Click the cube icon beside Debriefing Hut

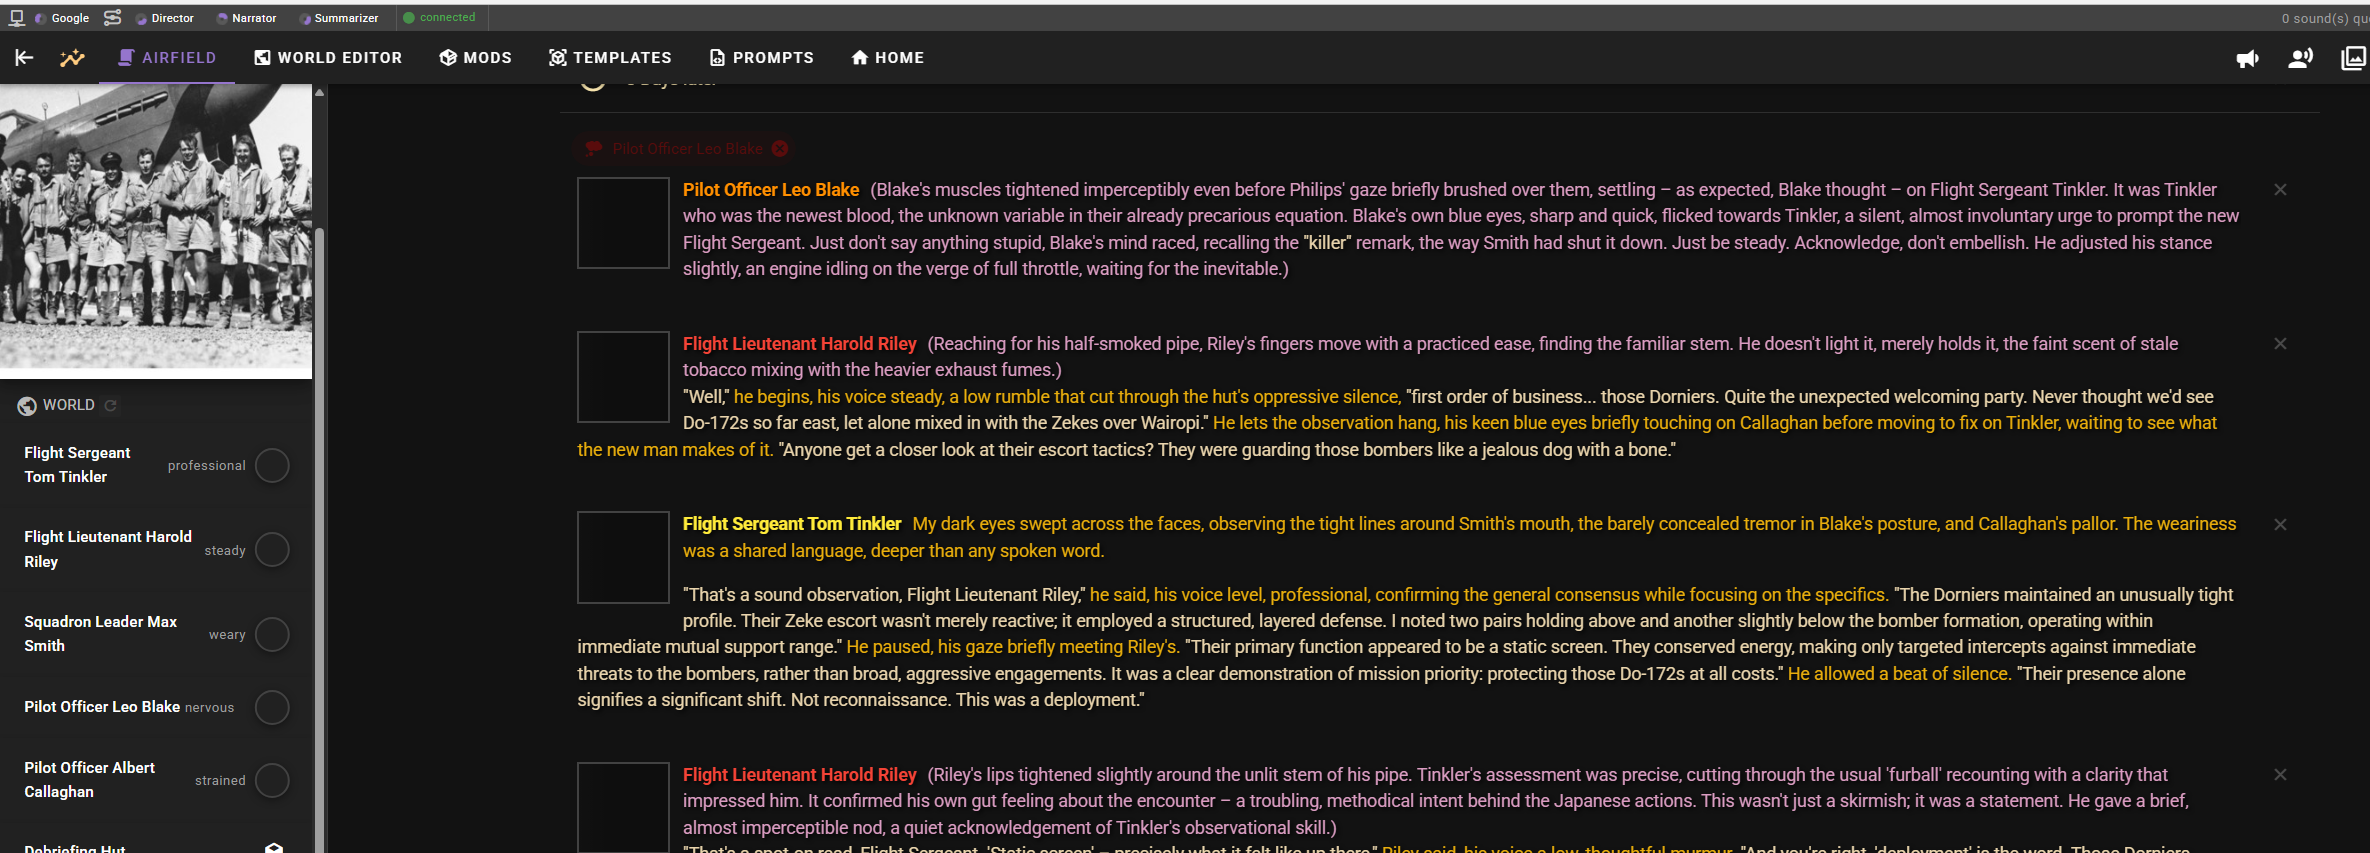pyautogui.click(x=274, y=847)
